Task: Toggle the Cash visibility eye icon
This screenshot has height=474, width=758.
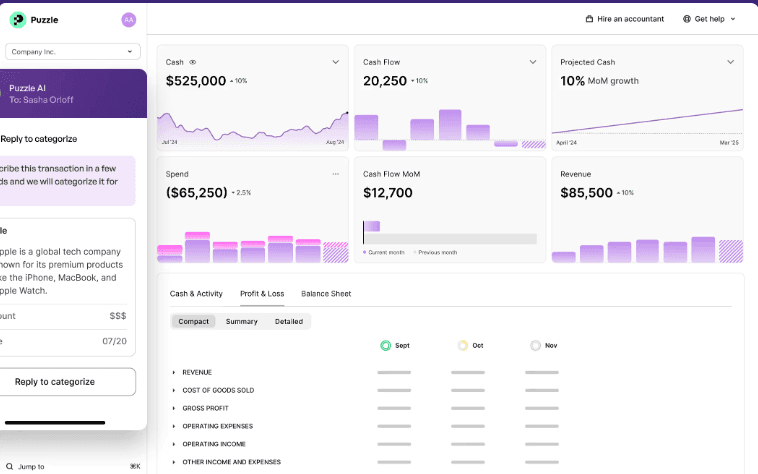Action: tap(193, 62)
